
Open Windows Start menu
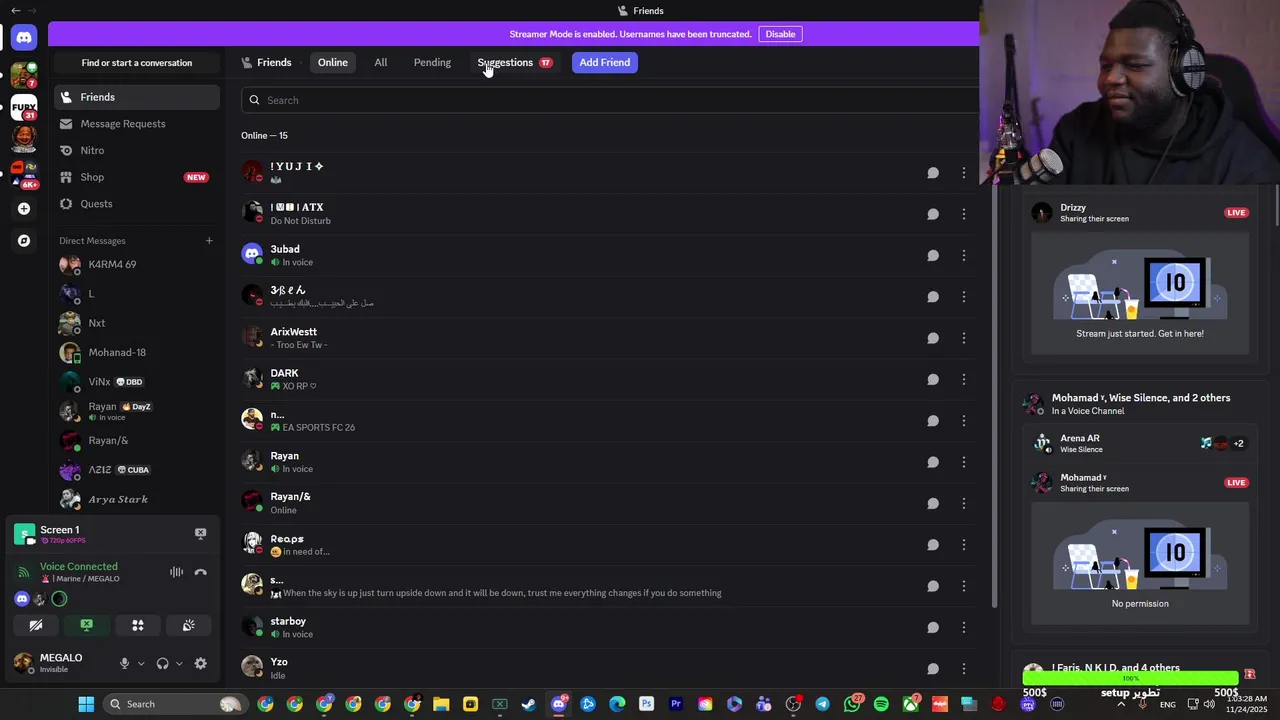[86, 704]
